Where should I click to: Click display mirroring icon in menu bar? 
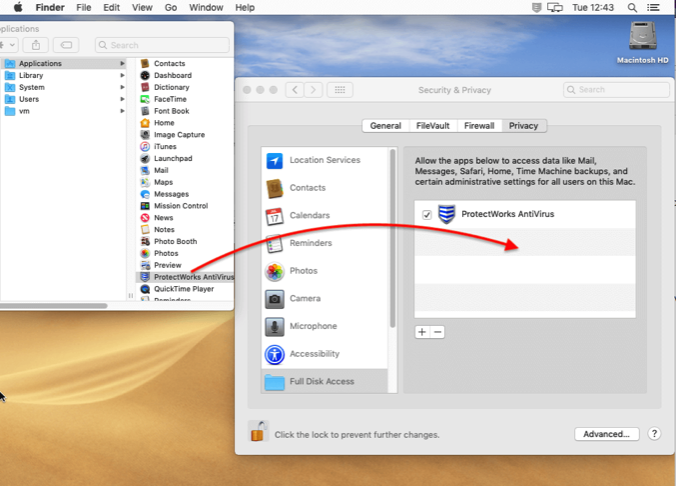(x=555, y=7)
